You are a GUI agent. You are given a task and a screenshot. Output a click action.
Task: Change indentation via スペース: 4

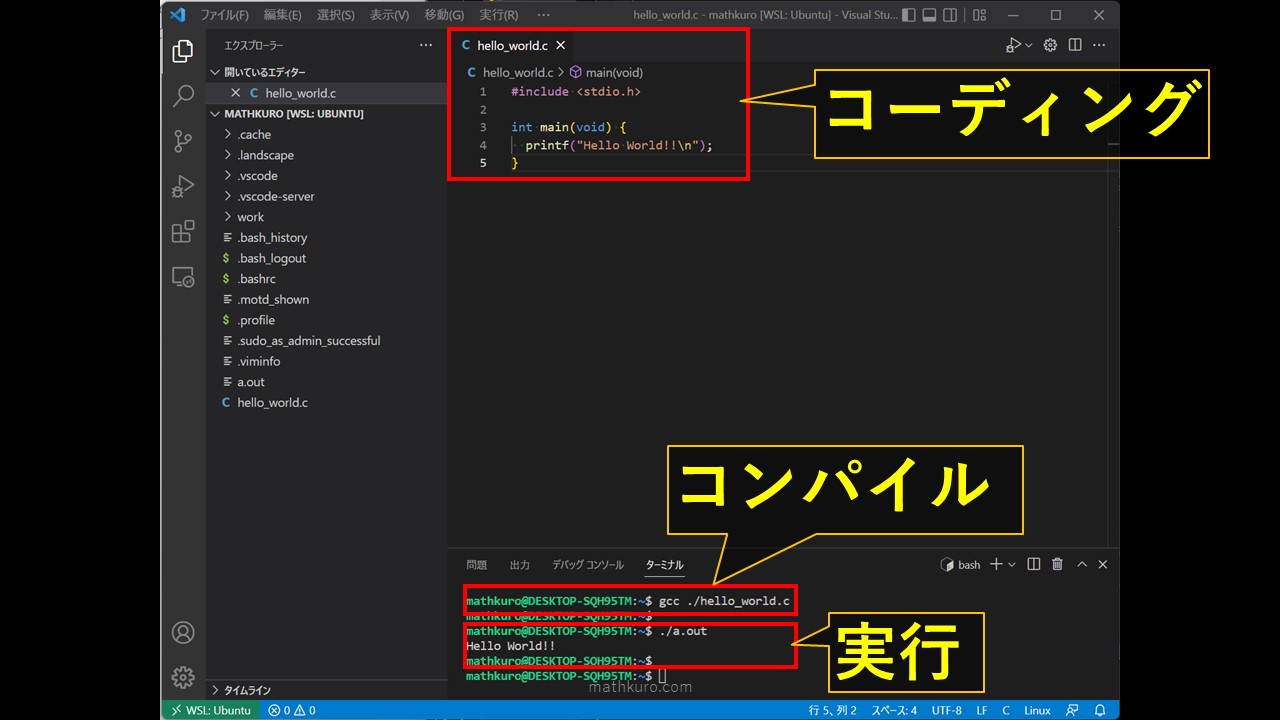(893, 710)
